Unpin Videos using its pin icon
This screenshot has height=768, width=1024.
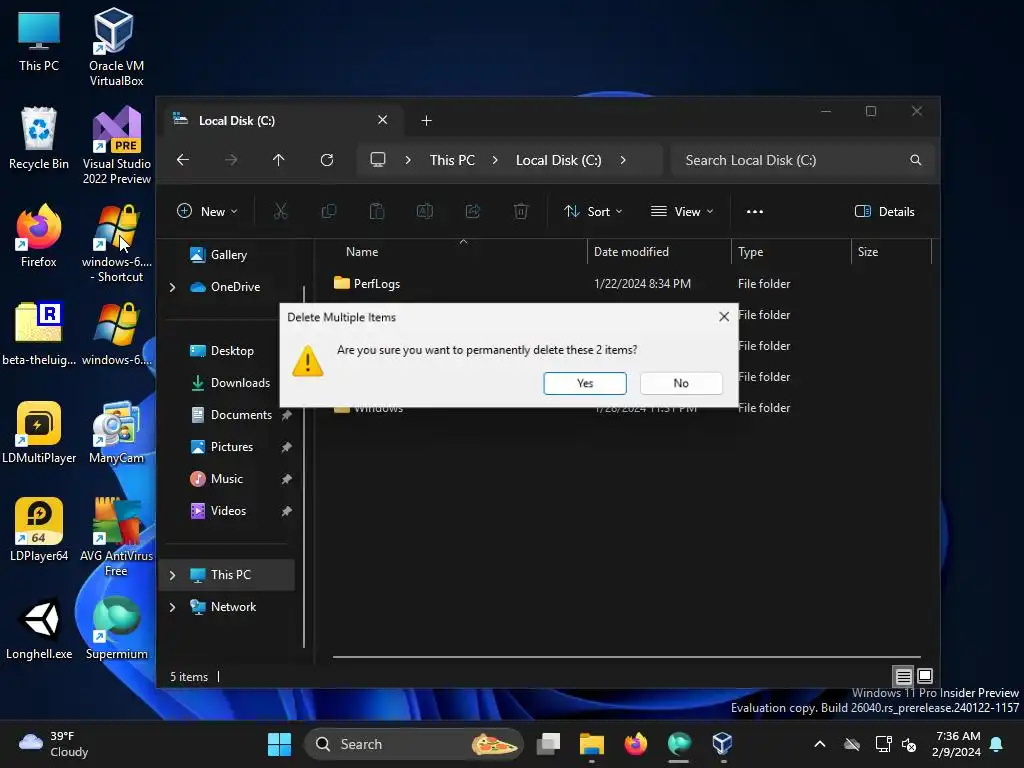click(286, 511)
